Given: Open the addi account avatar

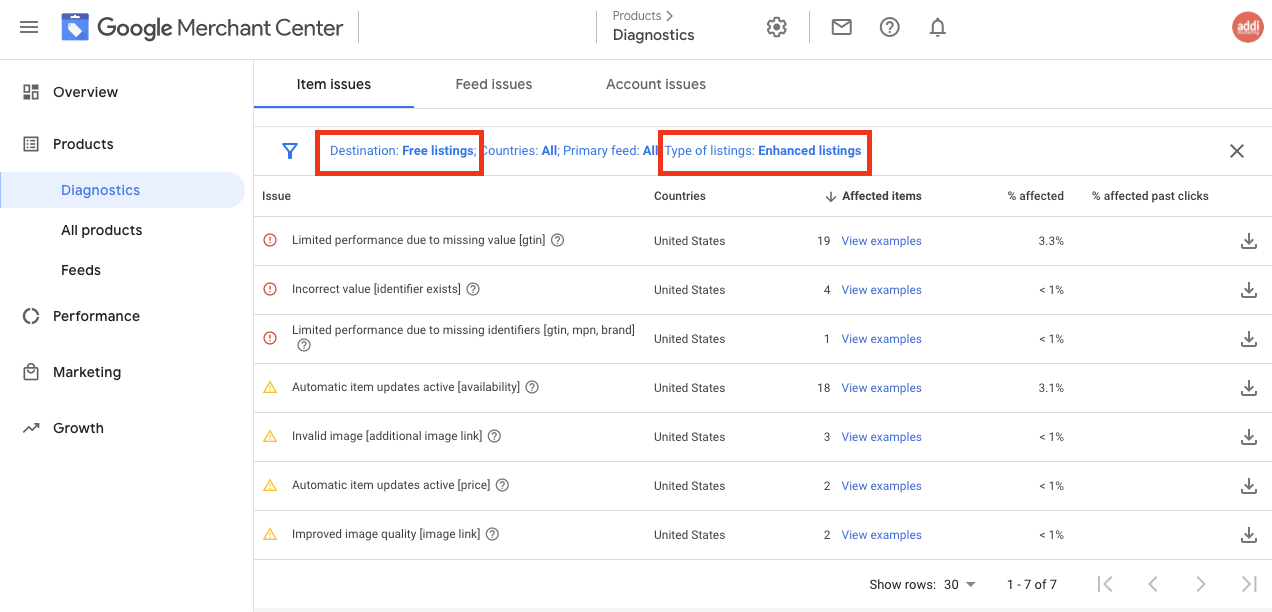Looking at the screenshot, I should tap(1248, 27).
